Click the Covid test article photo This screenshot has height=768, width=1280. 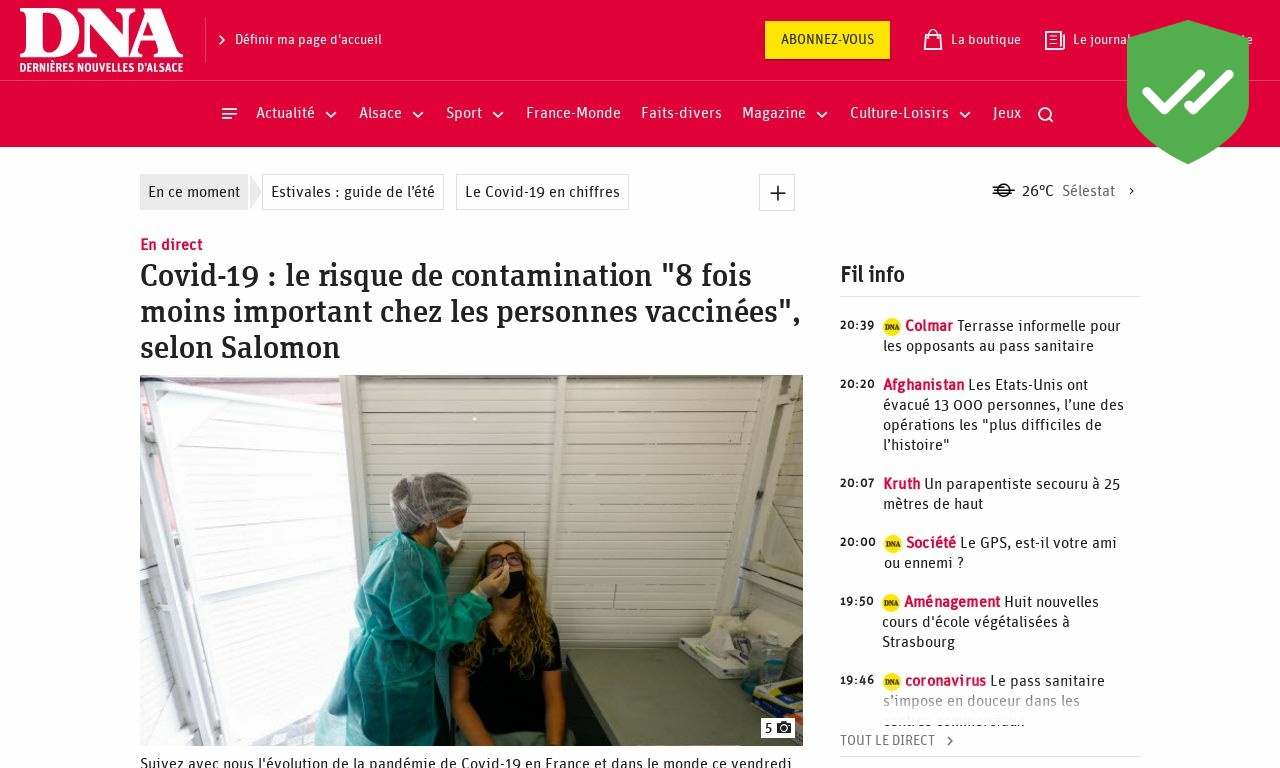[471, 560]
